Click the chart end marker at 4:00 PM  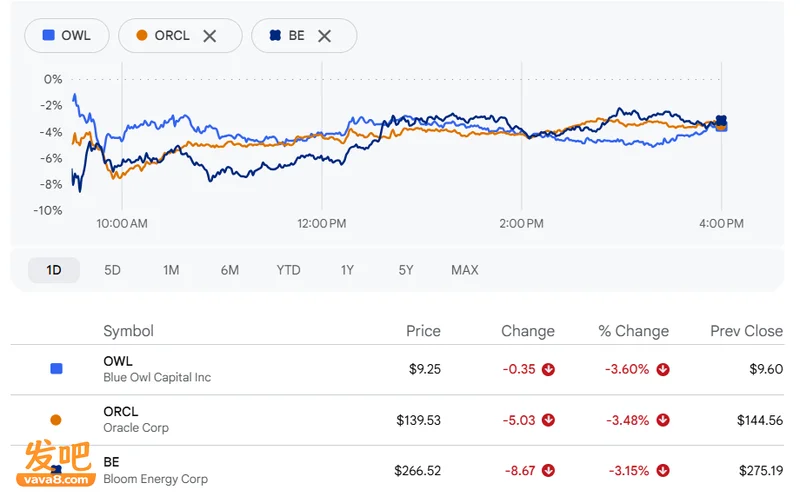point(721,123)
